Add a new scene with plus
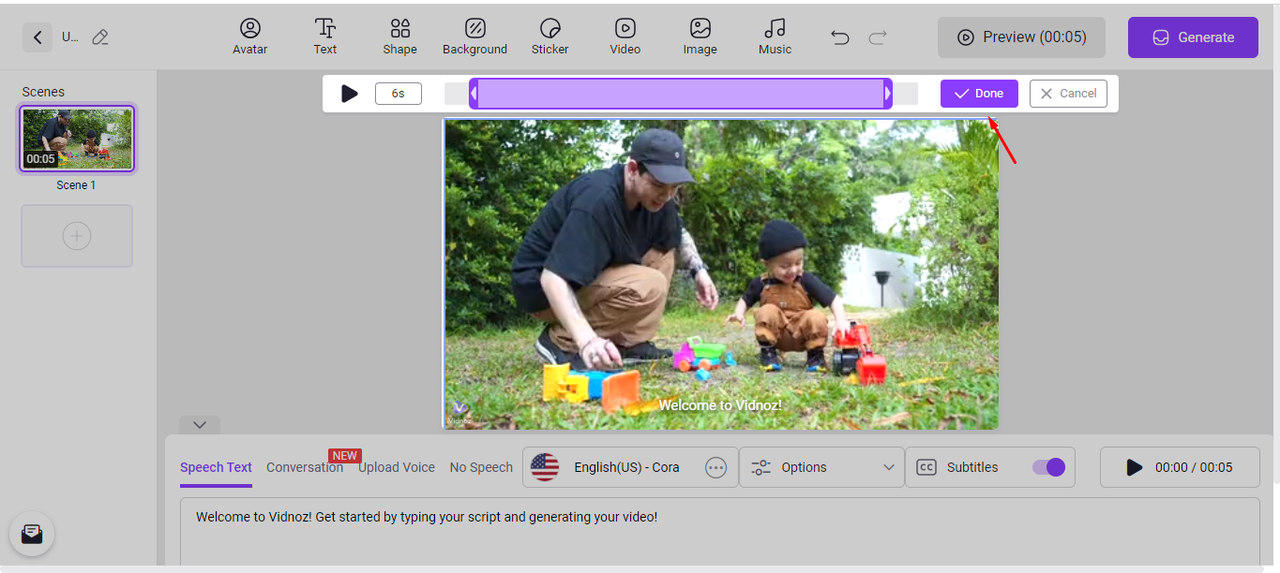The width and height of the screenshot is (1280, 573). (x=77, y=236)
